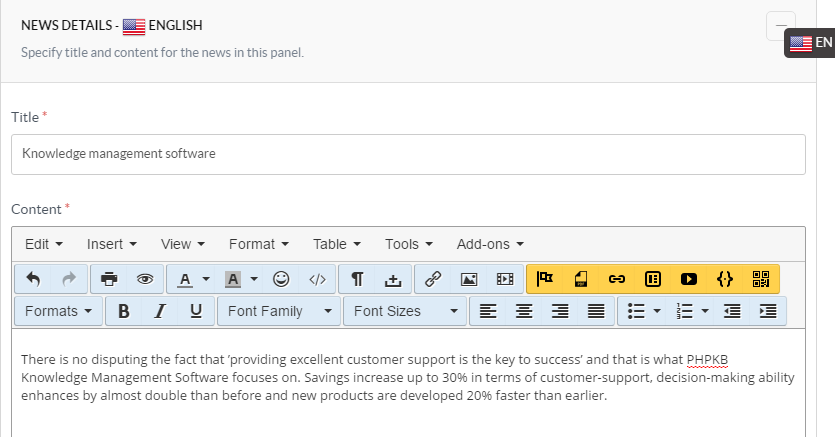Viewport: 835px width, 437px height.
Task: Open the Add-ons menu
Action: [x=490, y=244]
